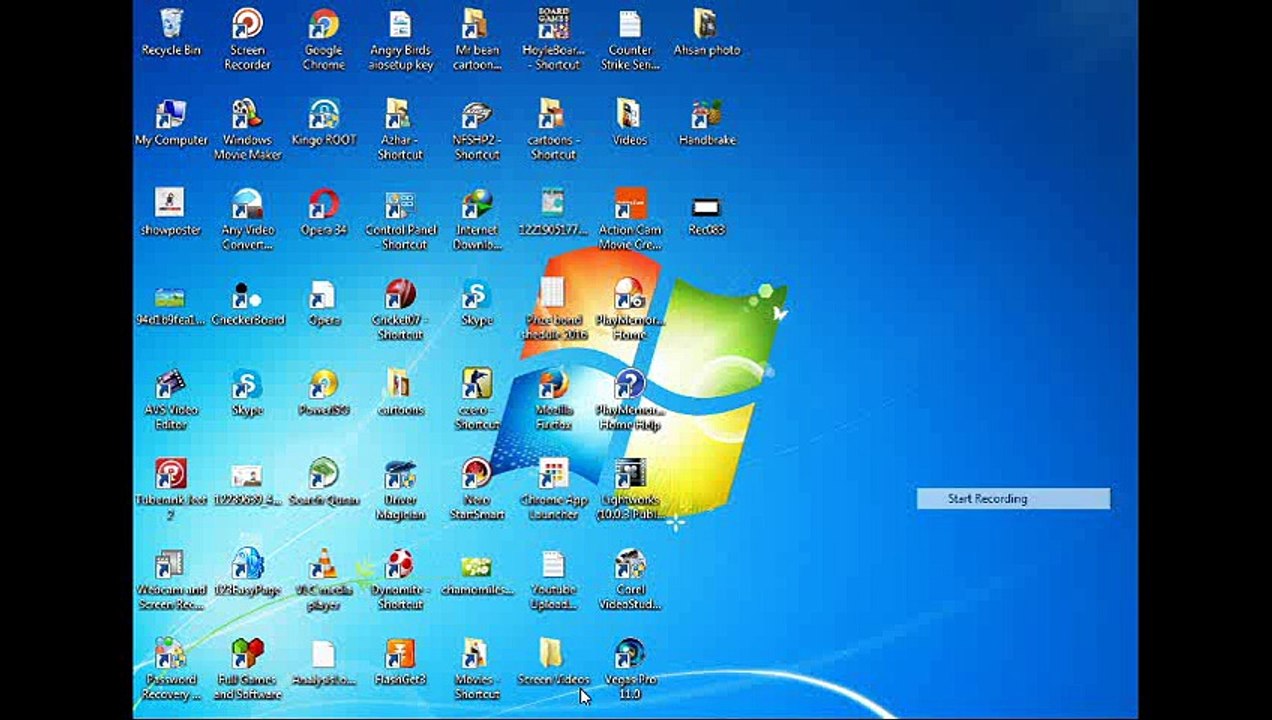Select the Kingo ROOT icon

pos(324,123)
